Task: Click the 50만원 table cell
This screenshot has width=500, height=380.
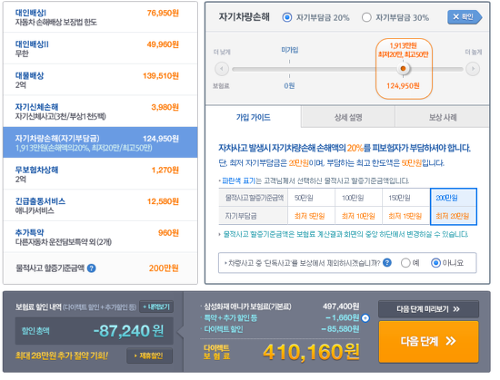Action: (x=311, y=198)
